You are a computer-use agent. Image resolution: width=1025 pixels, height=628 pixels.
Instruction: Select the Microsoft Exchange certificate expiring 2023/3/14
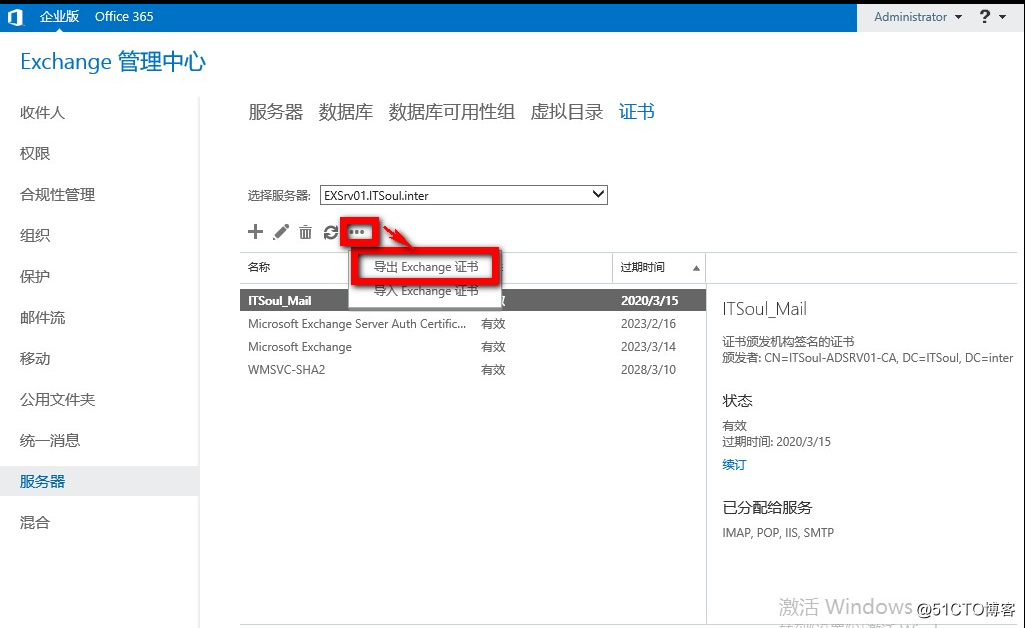pyautogui.click(x=473, y=346)
